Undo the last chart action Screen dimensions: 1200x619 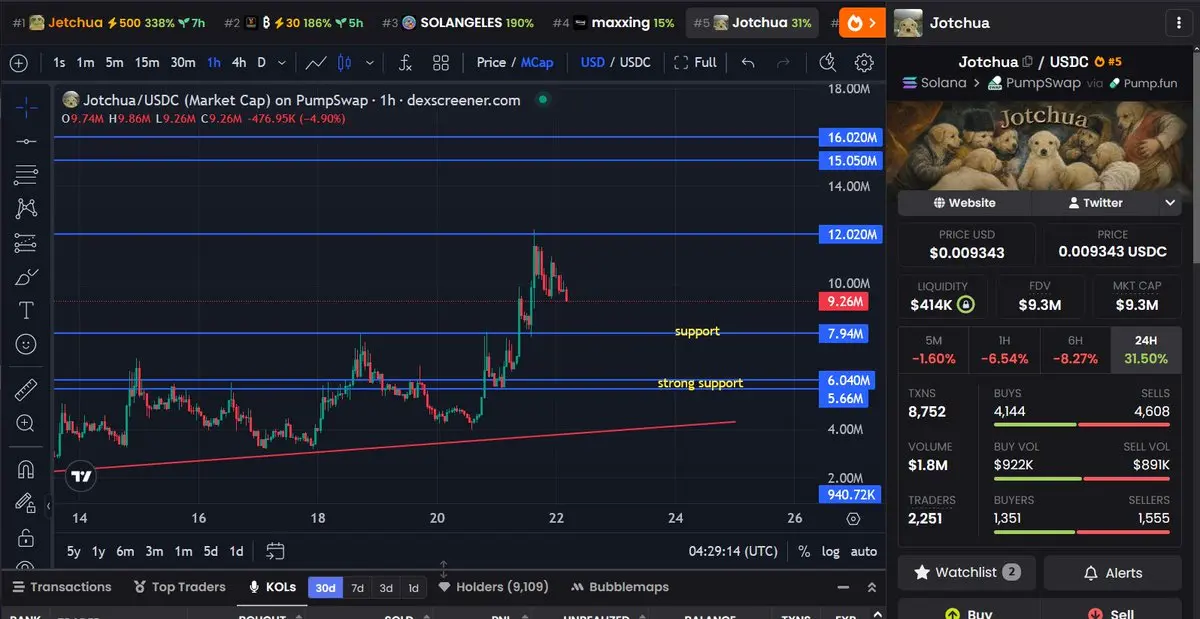(748, 63)
